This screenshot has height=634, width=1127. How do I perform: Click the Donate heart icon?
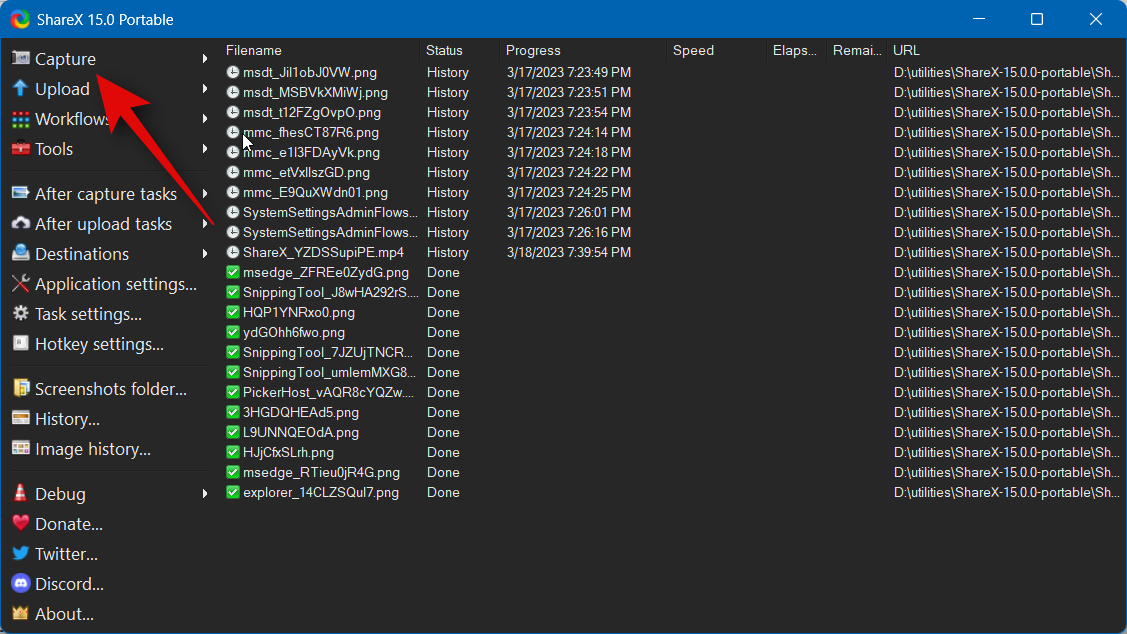click(20, 524)
